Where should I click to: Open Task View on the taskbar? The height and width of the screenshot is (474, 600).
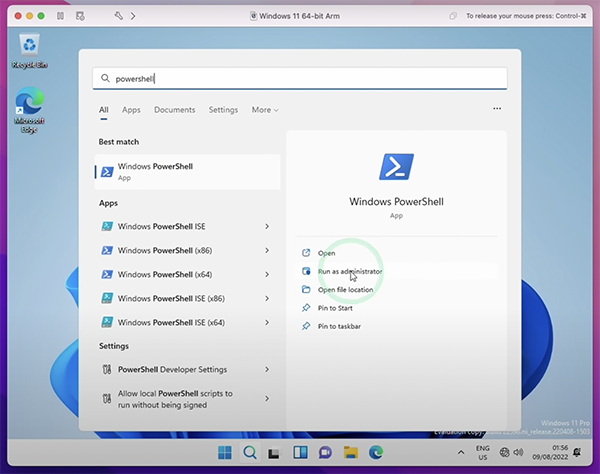[275, 453]
